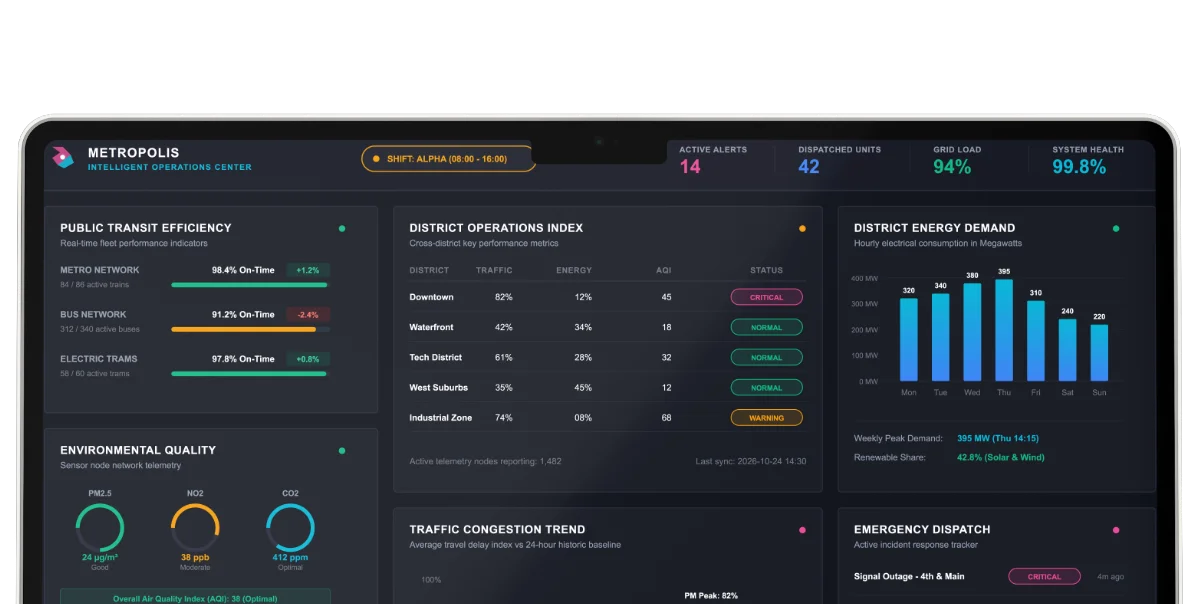Click the Environmental Quality status dot
This screenshot has width=1200, height=604.
(342, 451)
